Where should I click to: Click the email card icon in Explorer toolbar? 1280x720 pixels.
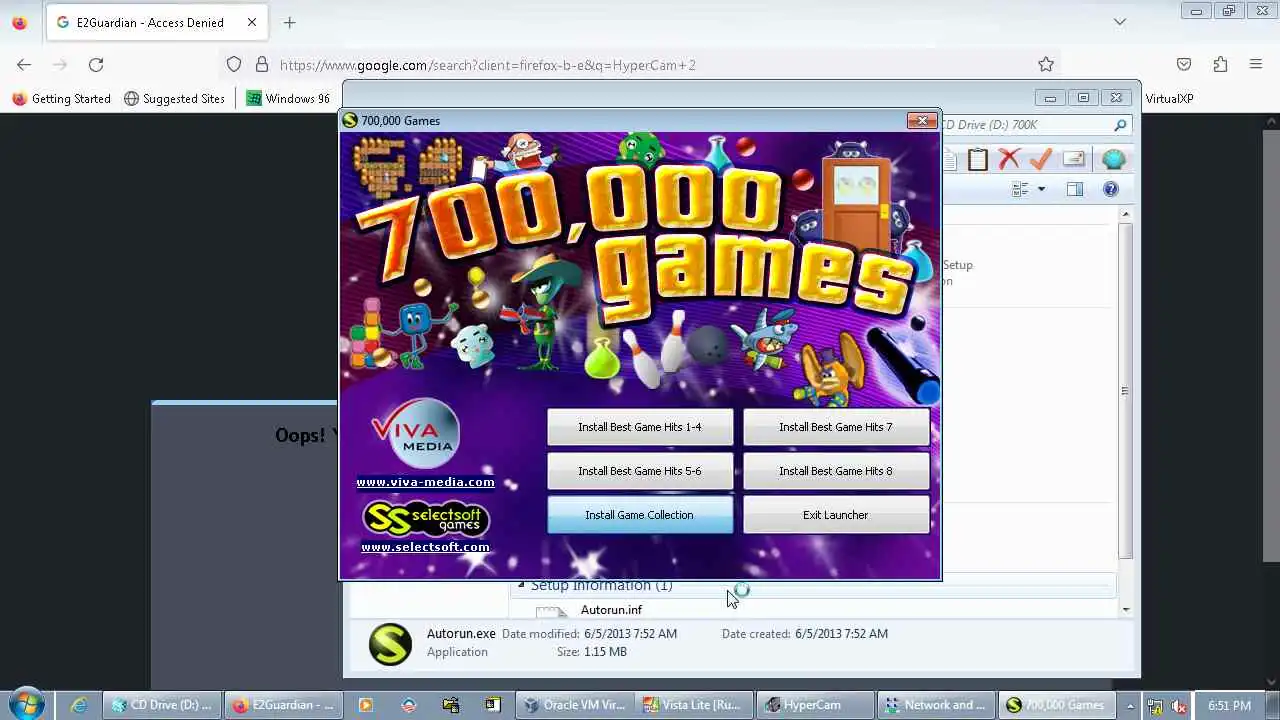pos(1074,160)
